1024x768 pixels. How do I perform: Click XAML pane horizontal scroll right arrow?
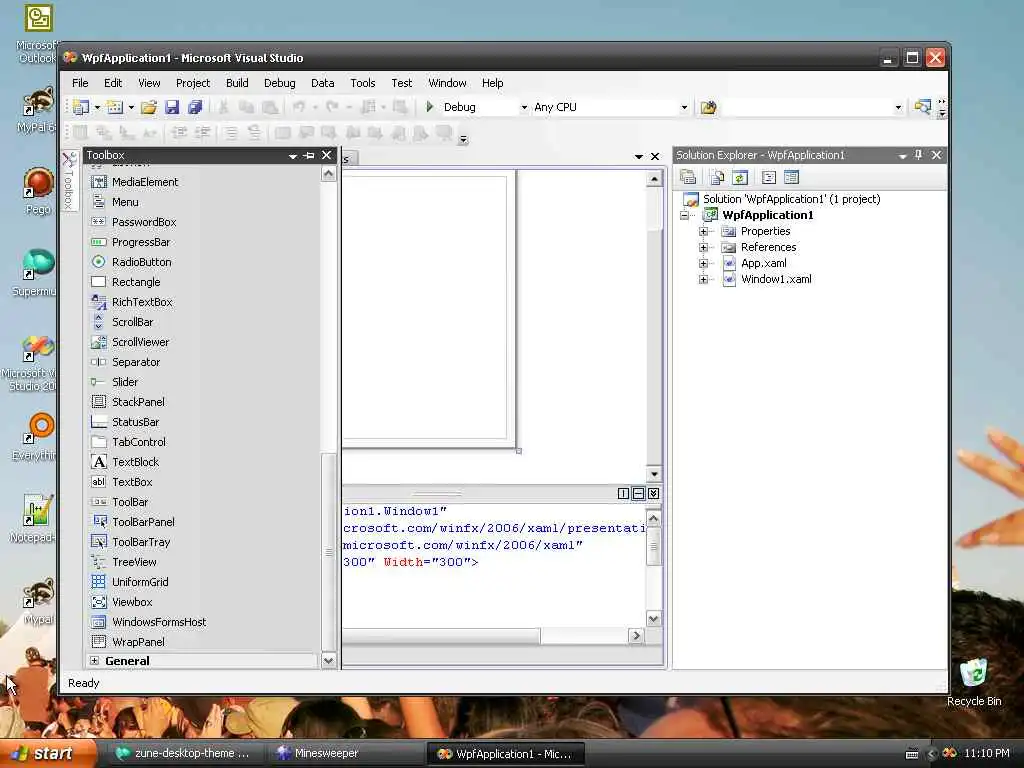[636, 635]
